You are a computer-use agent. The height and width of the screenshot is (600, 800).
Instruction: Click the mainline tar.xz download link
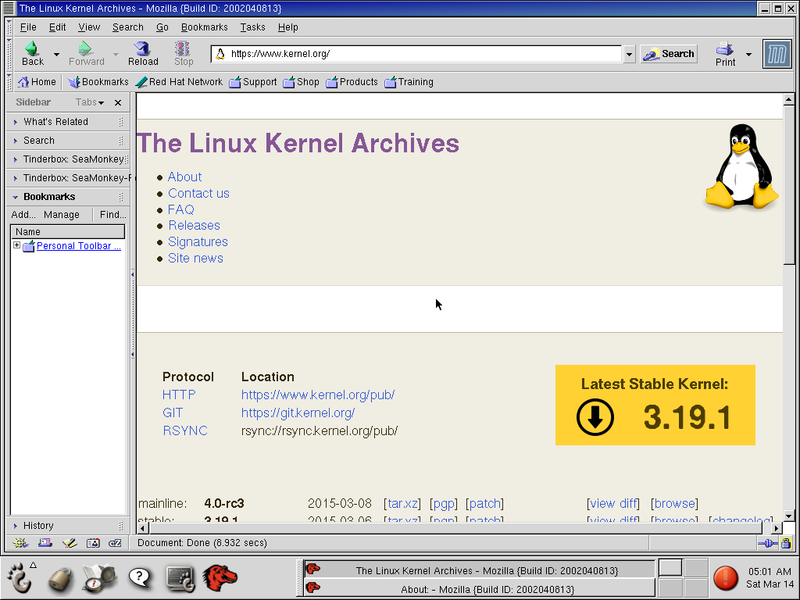(x=402, y=503)
